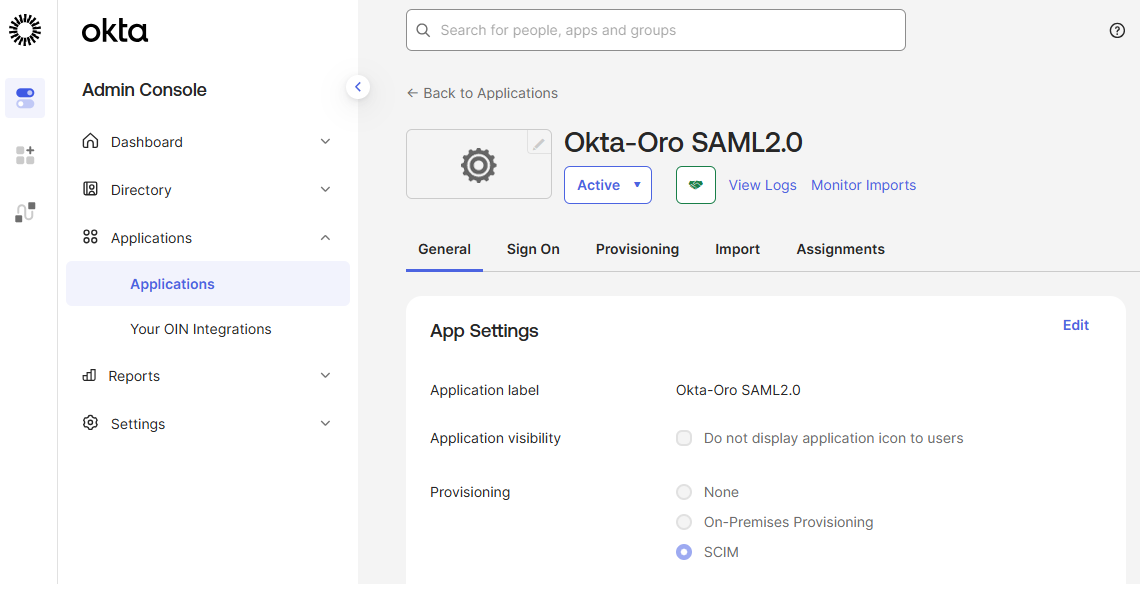Image resolution: width=1140 pixels, height=596 pixels.
Task: Select the SCIM provisioning radio button
Action: point(684,552)
